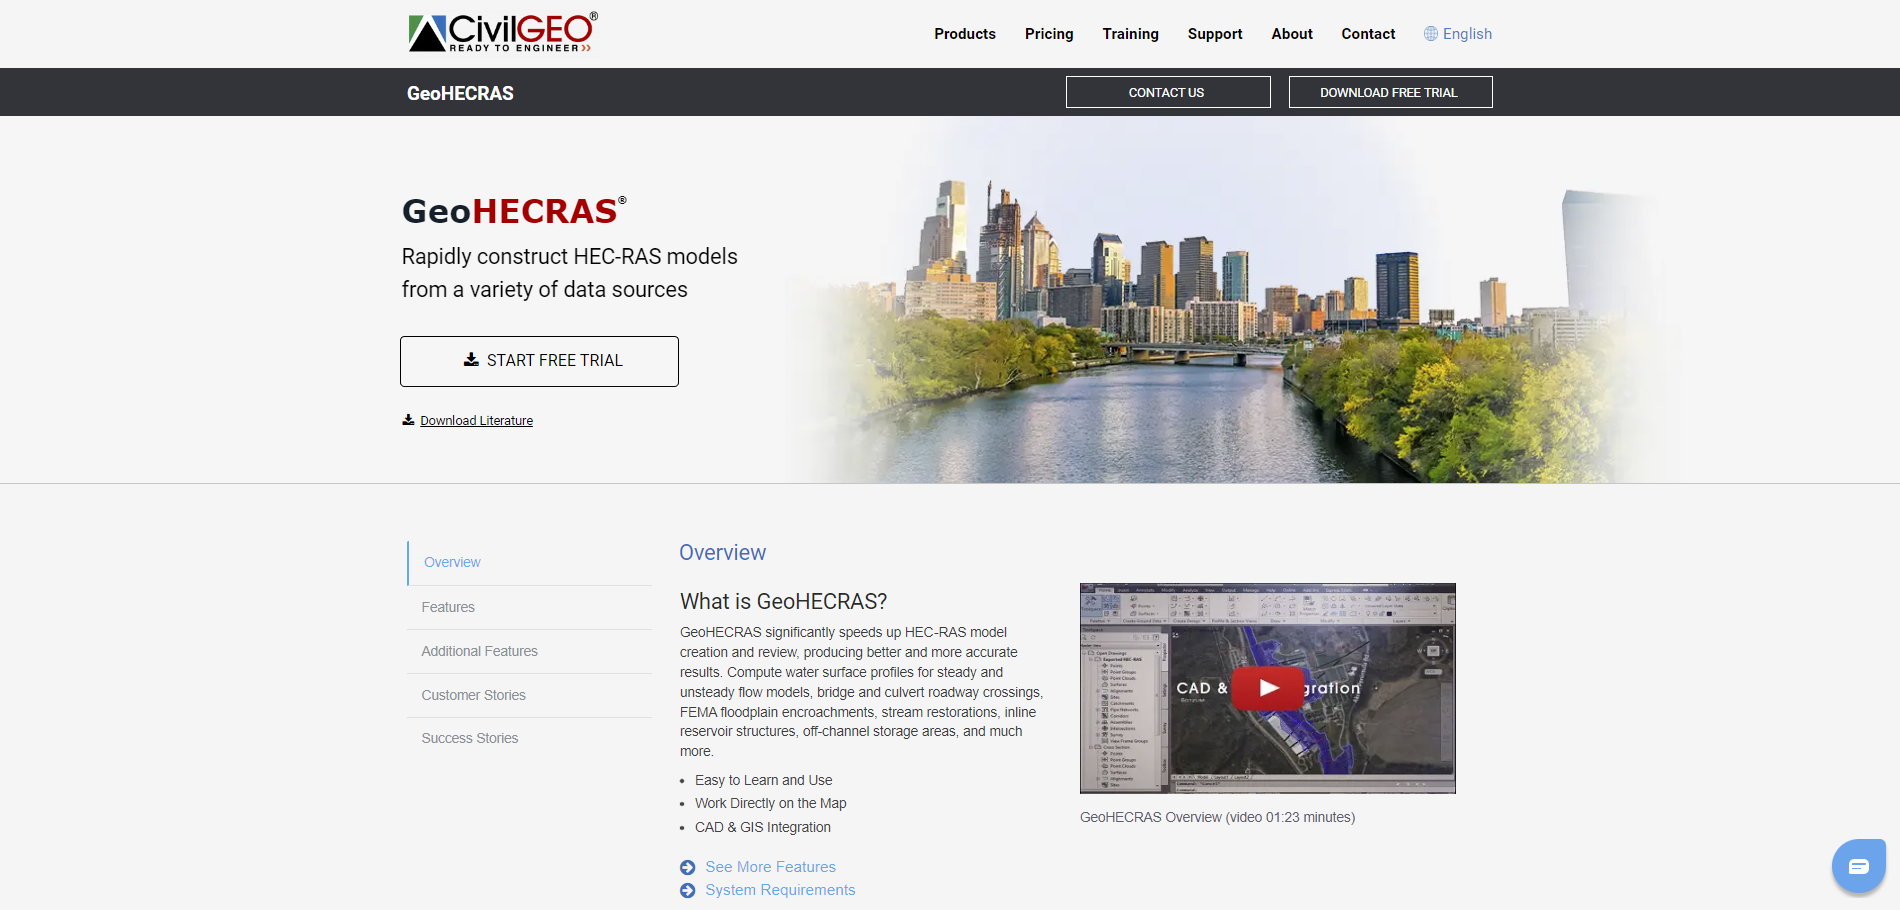Select the Pricing menu item
The height and width of the screenshot is (910, 1900).
click(1048, 33)
